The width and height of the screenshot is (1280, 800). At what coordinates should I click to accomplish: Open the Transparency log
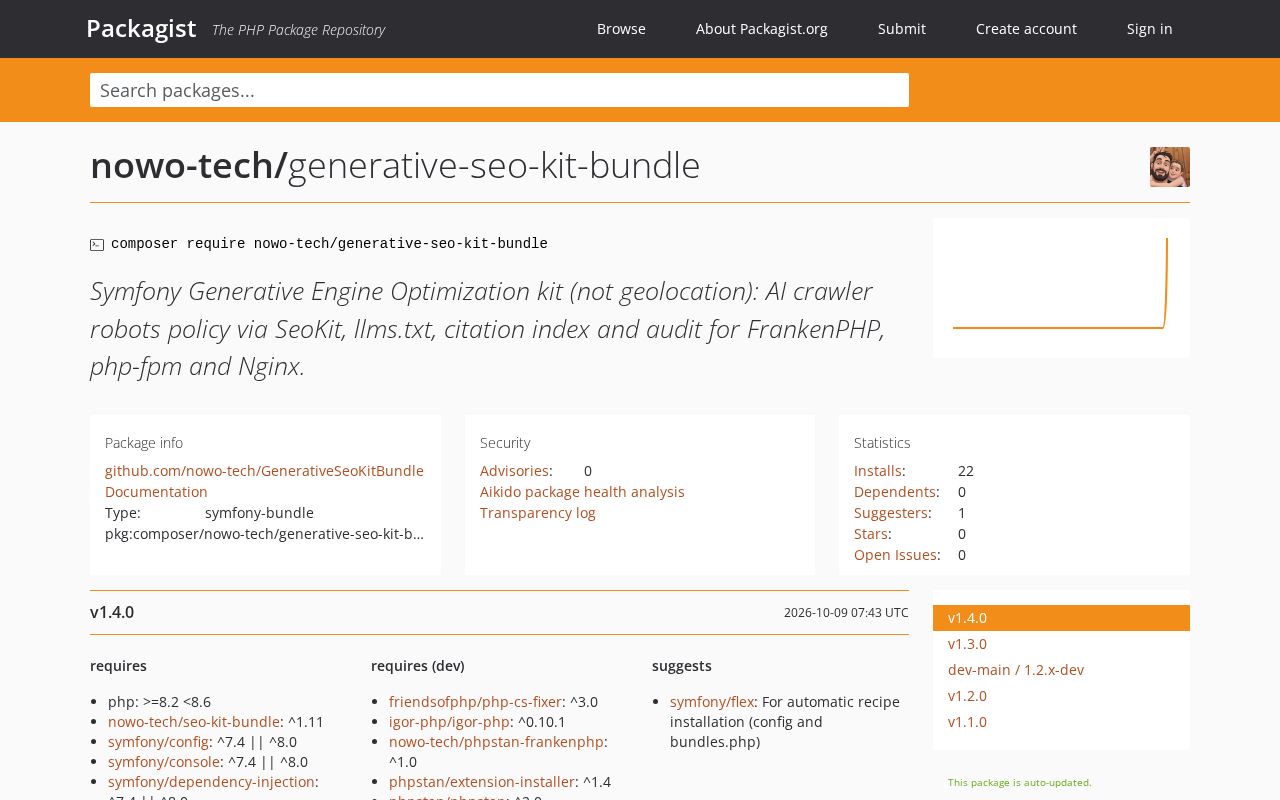point(538,513)
